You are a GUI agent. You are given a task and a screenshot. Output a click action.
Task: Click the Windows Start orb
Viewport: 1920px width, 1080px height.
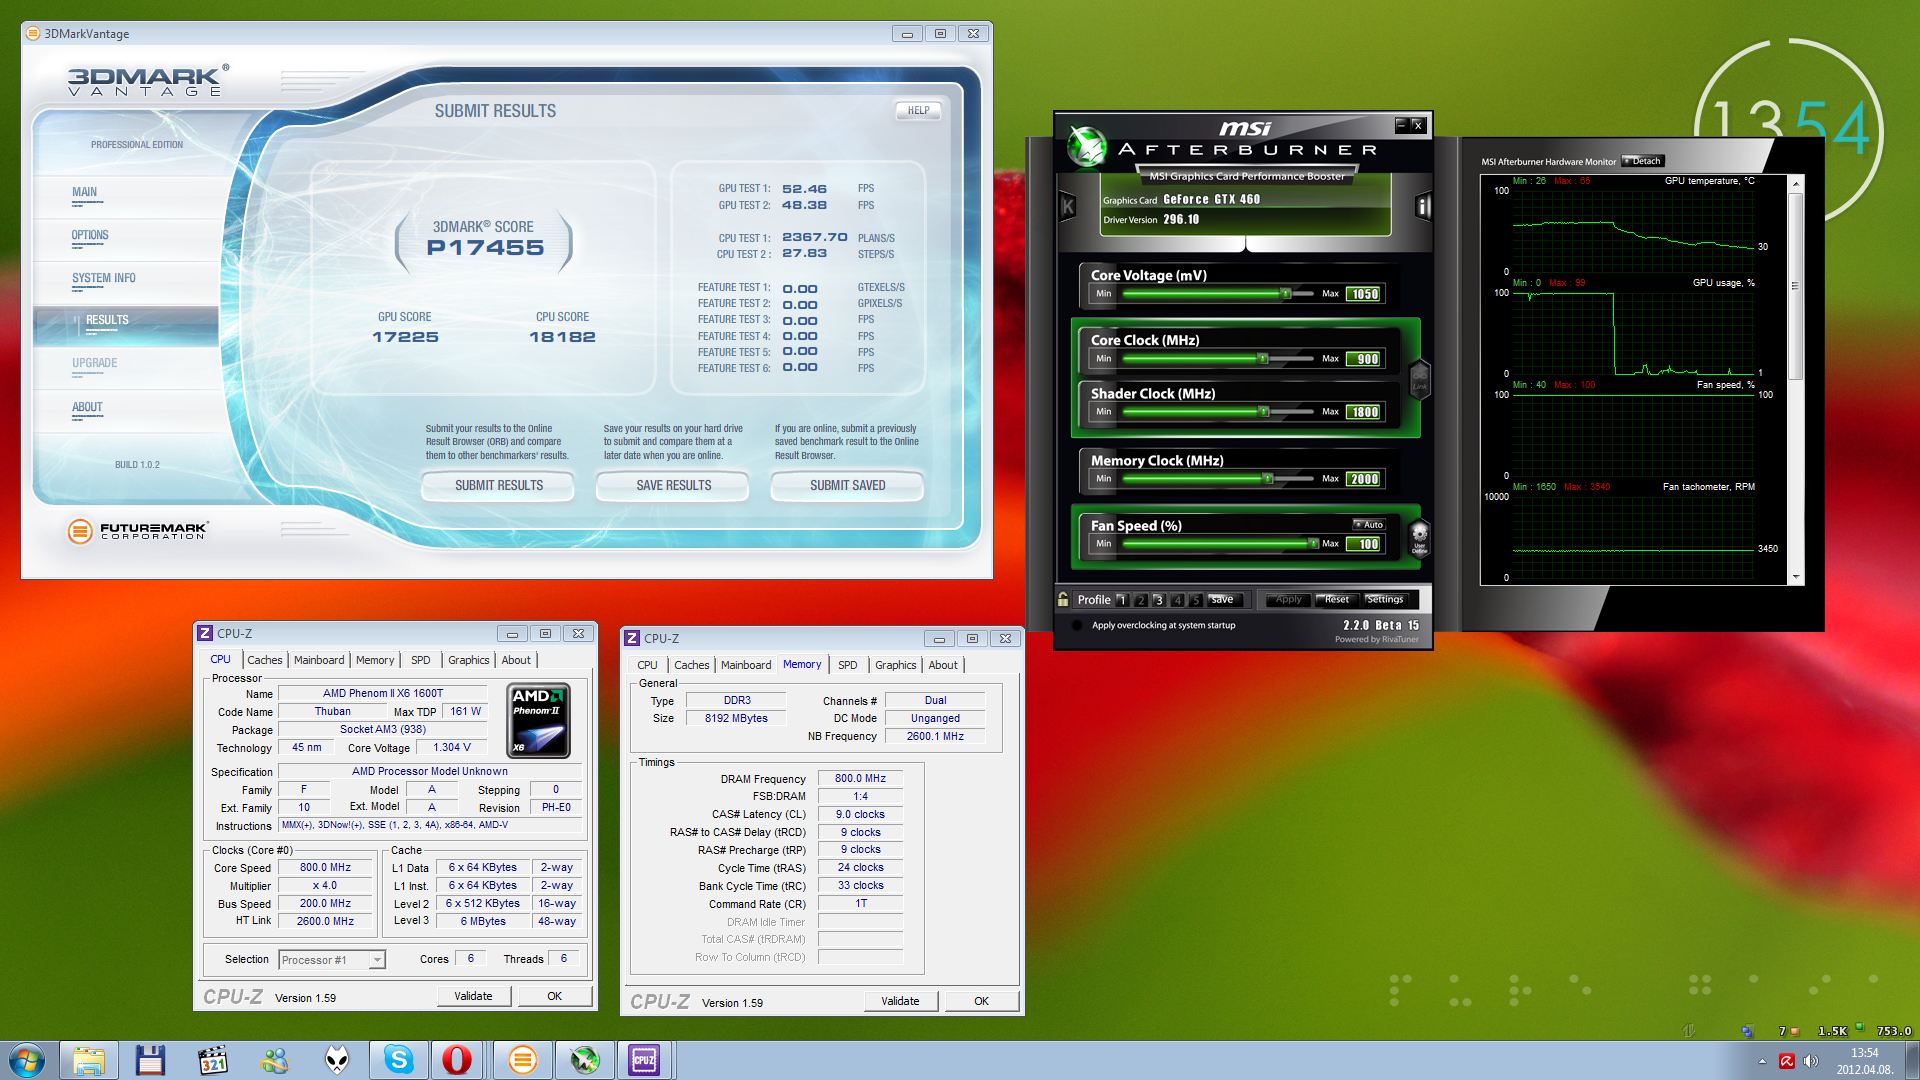[27, 1060]
